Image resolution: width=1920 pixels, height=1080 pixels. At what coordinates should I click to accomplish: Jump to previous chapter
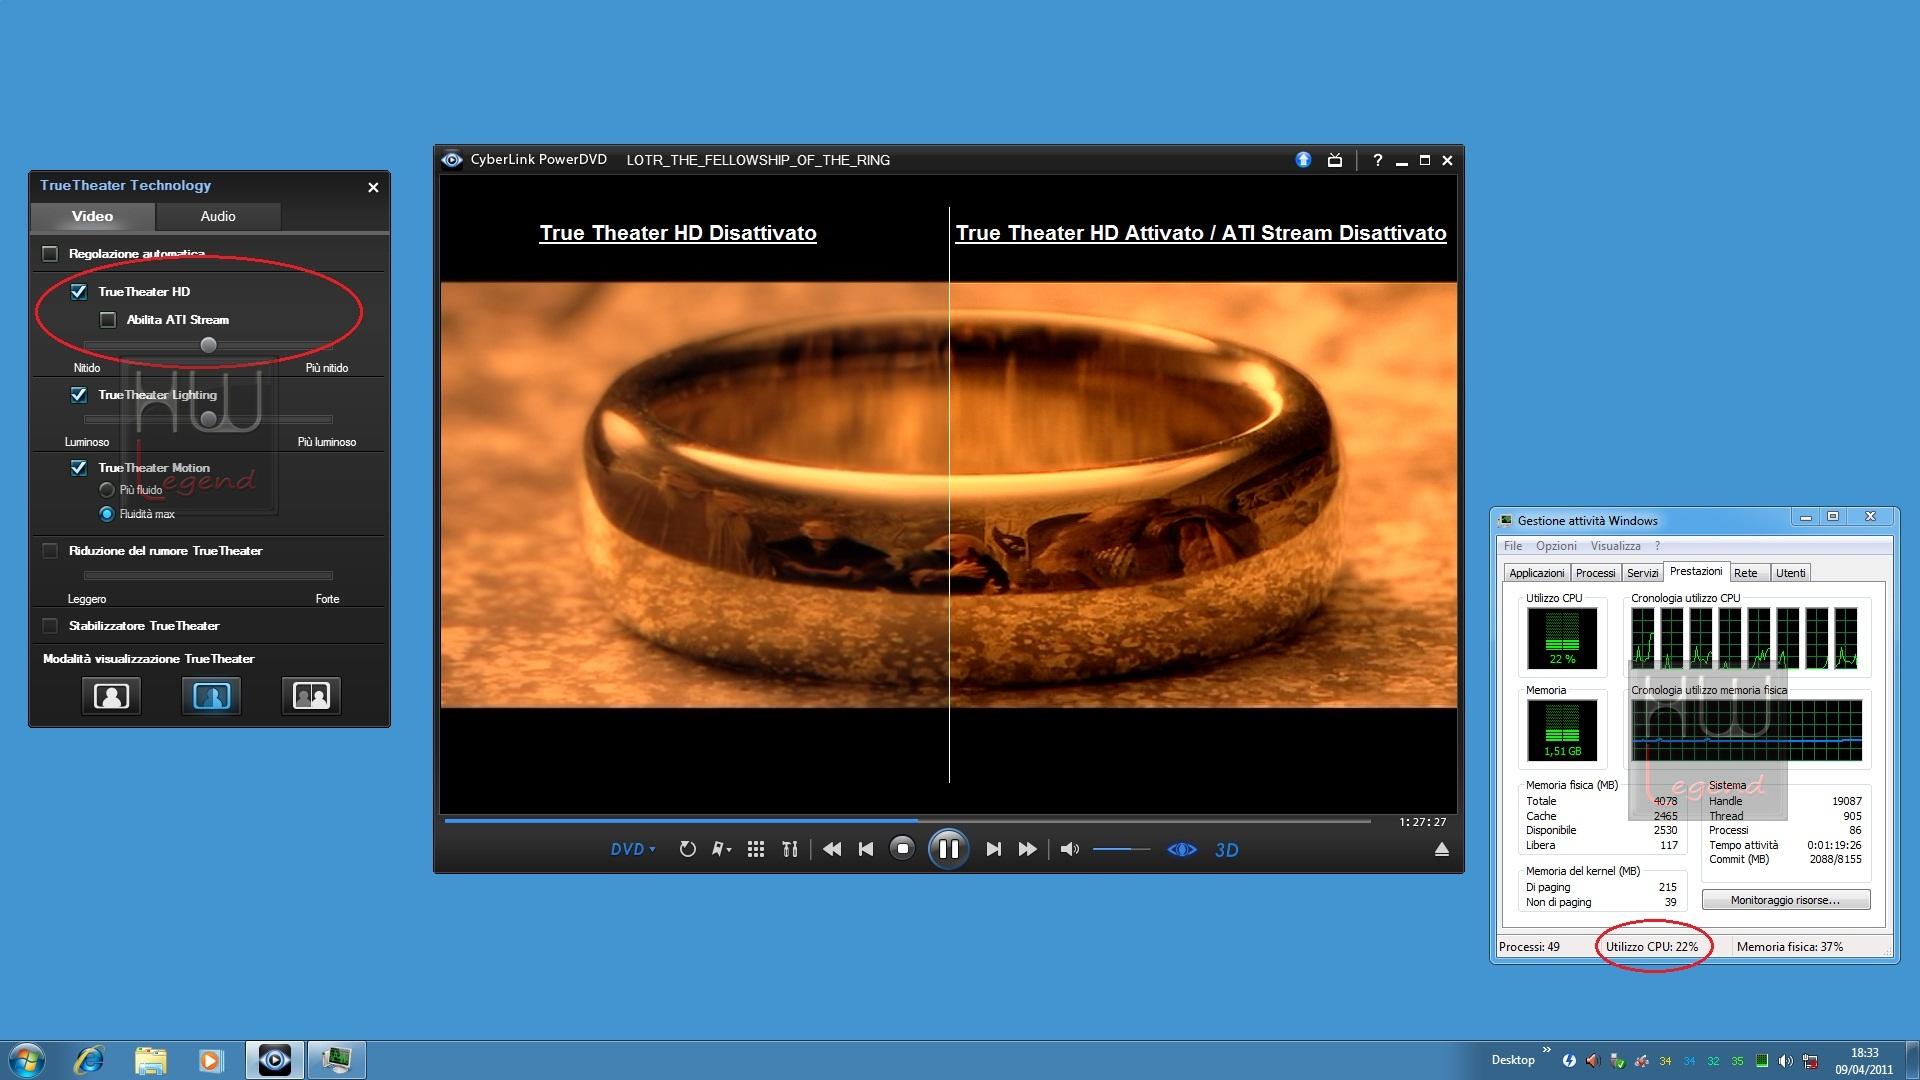(866, 849)
